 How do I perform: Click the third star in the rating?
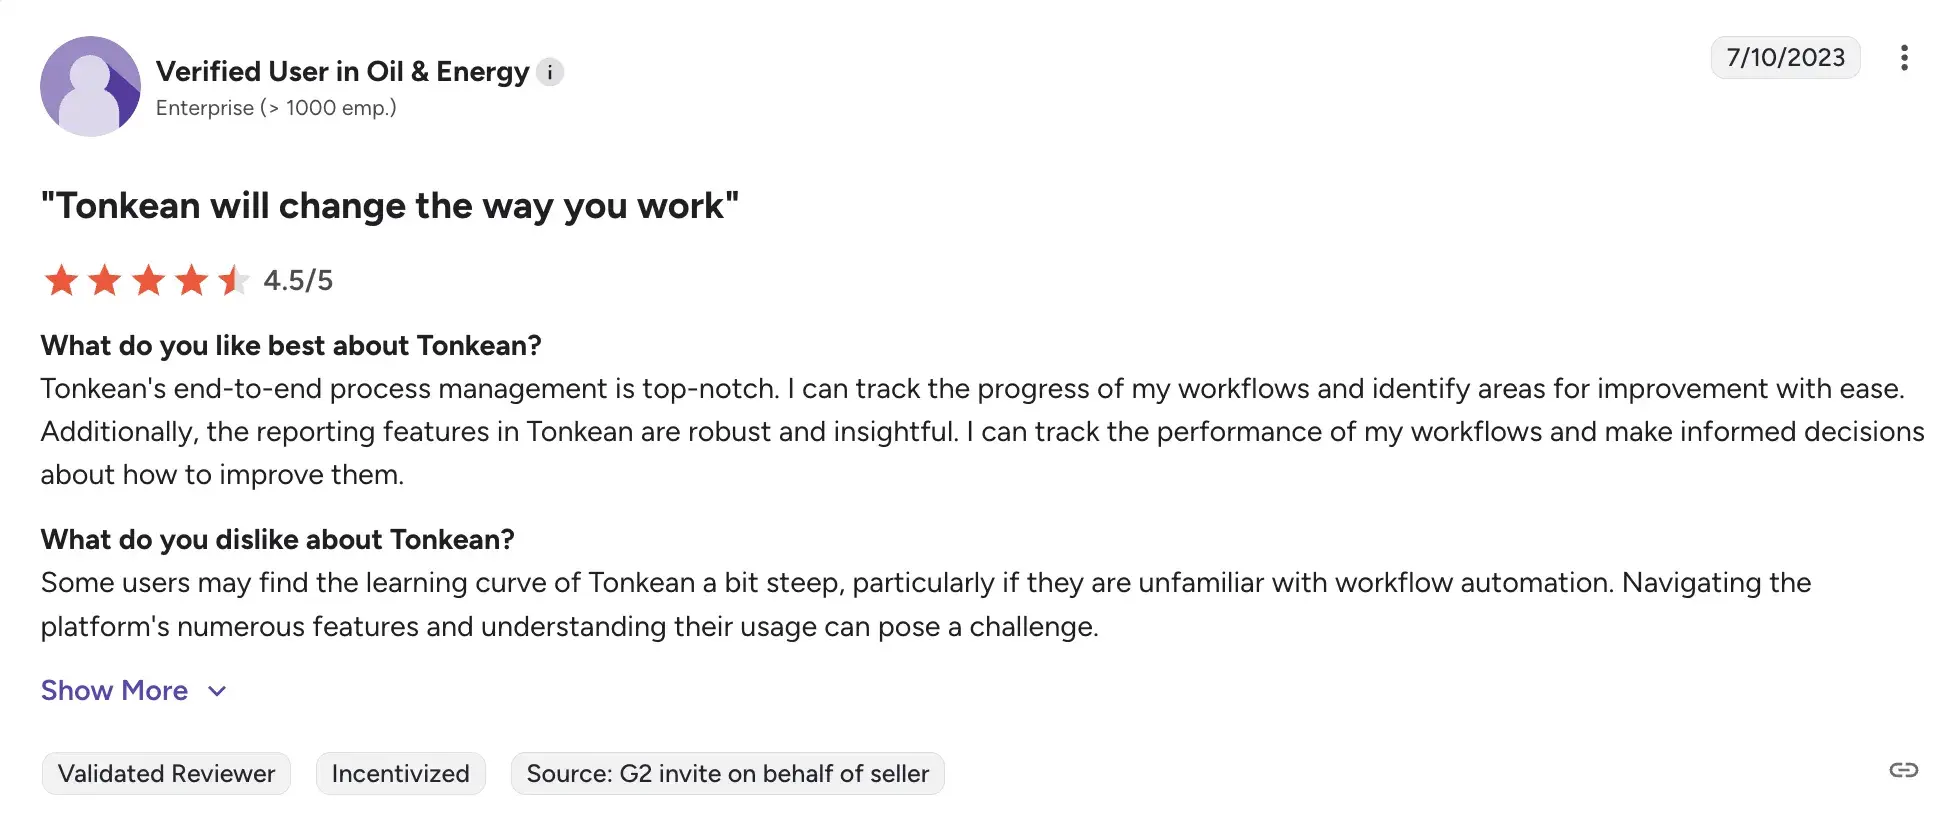pyautogui.click(x=148, y=281)
